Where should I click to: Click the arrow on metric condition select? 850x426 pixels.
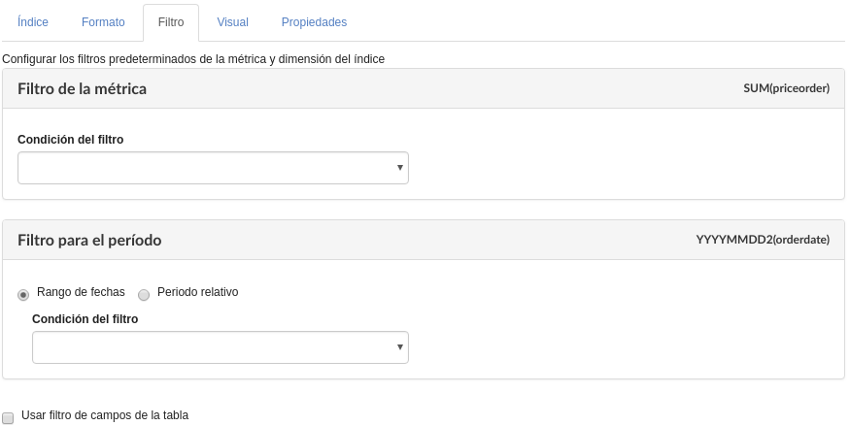(x=400, y=168)
